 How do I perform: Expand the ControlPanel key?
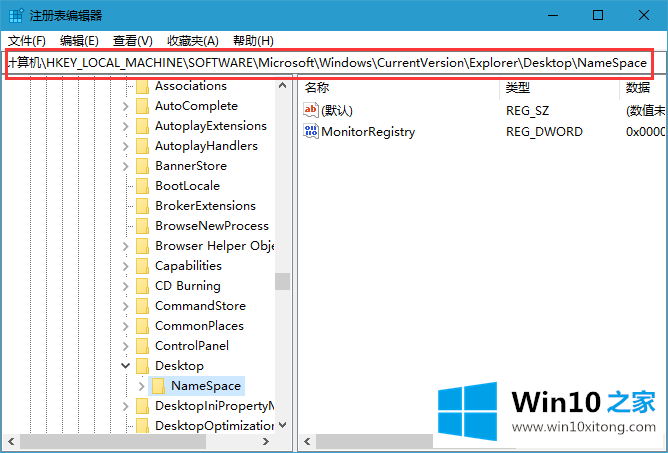click(x=126, y=346)
